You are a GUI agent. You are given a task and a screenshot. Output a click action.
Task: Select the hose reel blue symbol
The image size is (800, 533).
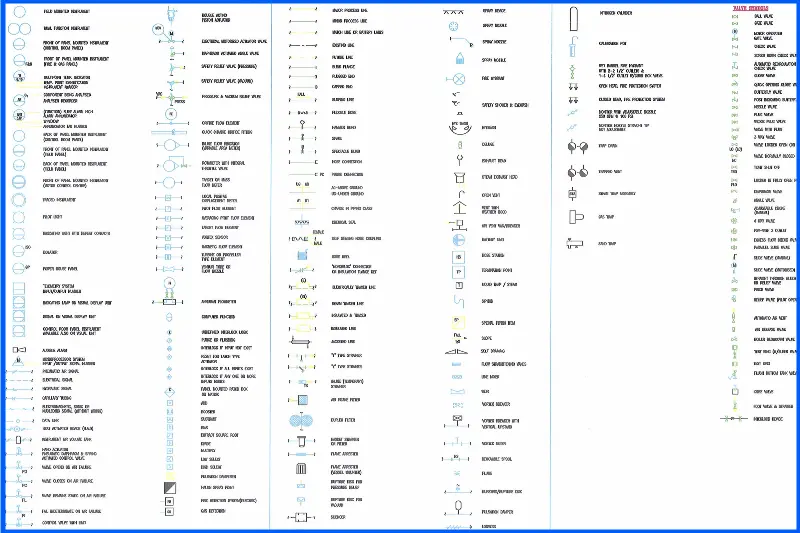pyautogui.click(x=302, y=255)
